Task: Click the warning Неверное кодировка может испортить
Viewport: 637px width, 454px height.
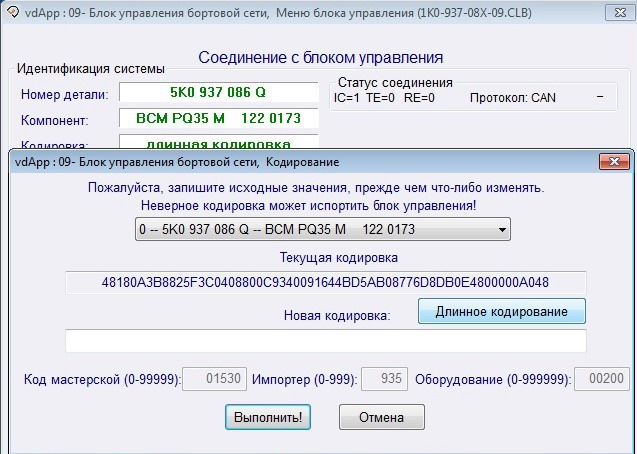Action: pos(308,205)
